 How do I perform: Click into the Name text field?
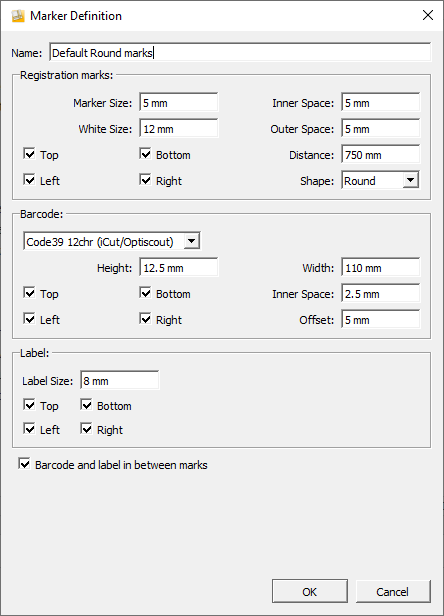[240, 52]
